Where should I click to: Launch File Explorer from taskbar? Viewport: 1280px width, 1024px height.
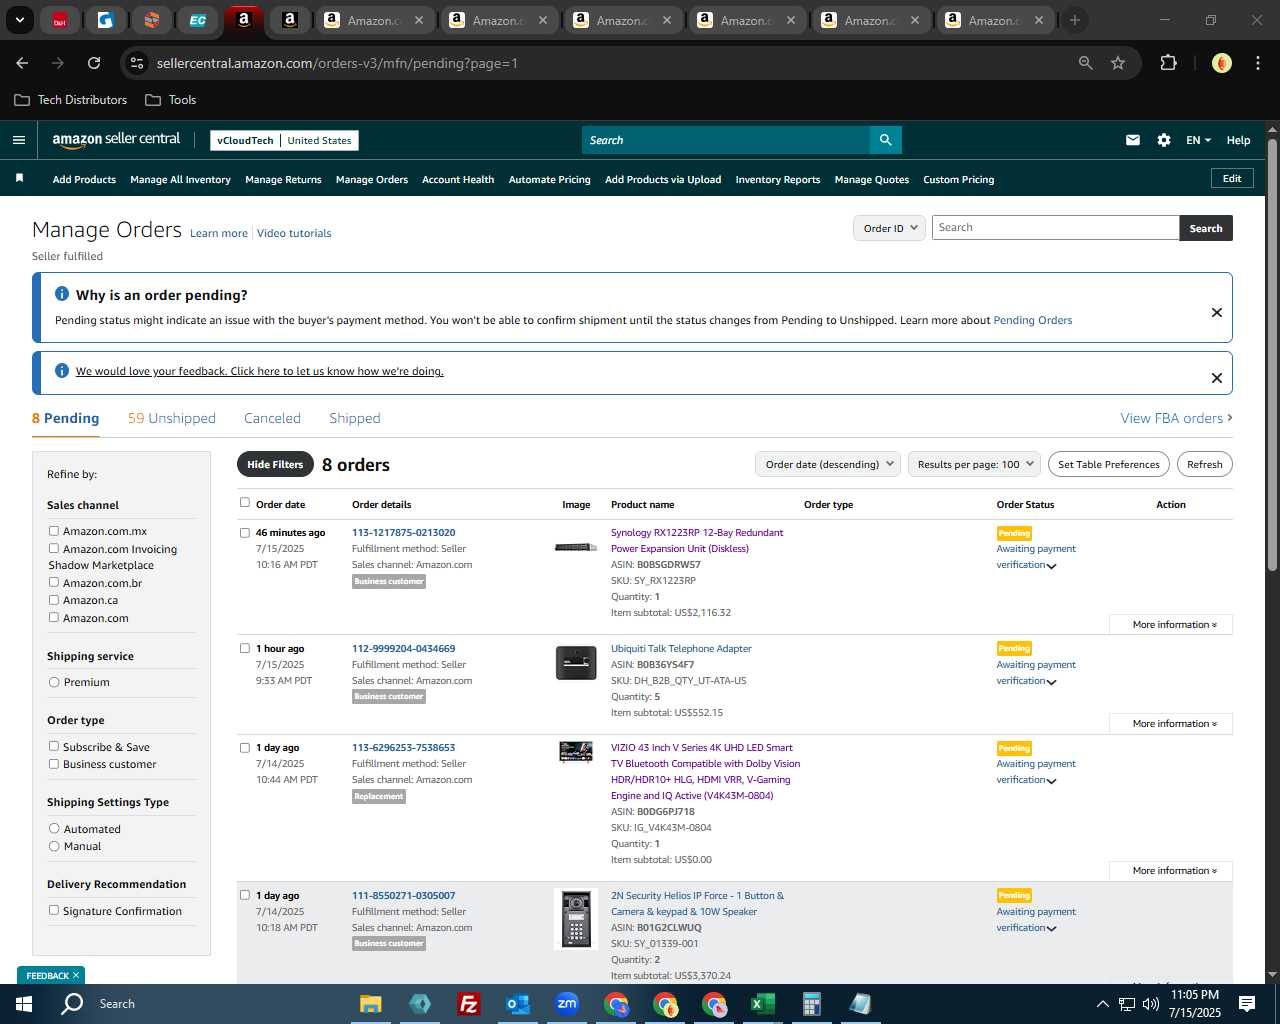pyautogui.click(x=371, y=1004)
